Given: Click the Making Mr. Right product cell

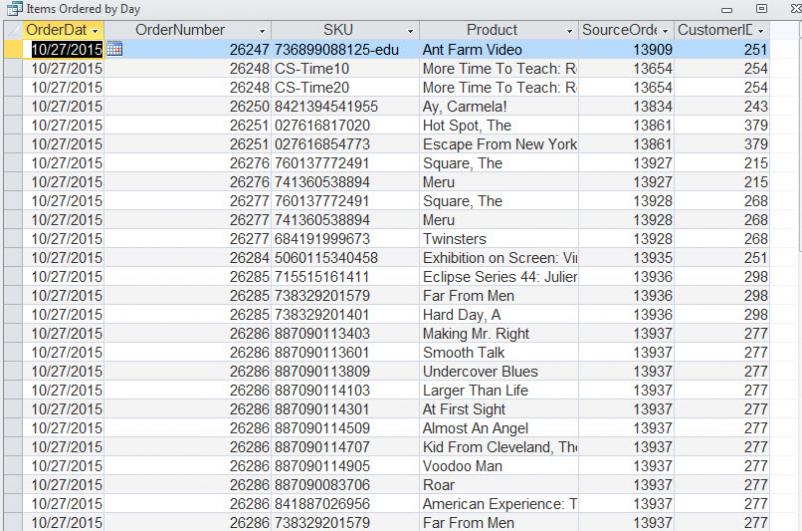Looking at the screenshot, I should click(499, 334).
